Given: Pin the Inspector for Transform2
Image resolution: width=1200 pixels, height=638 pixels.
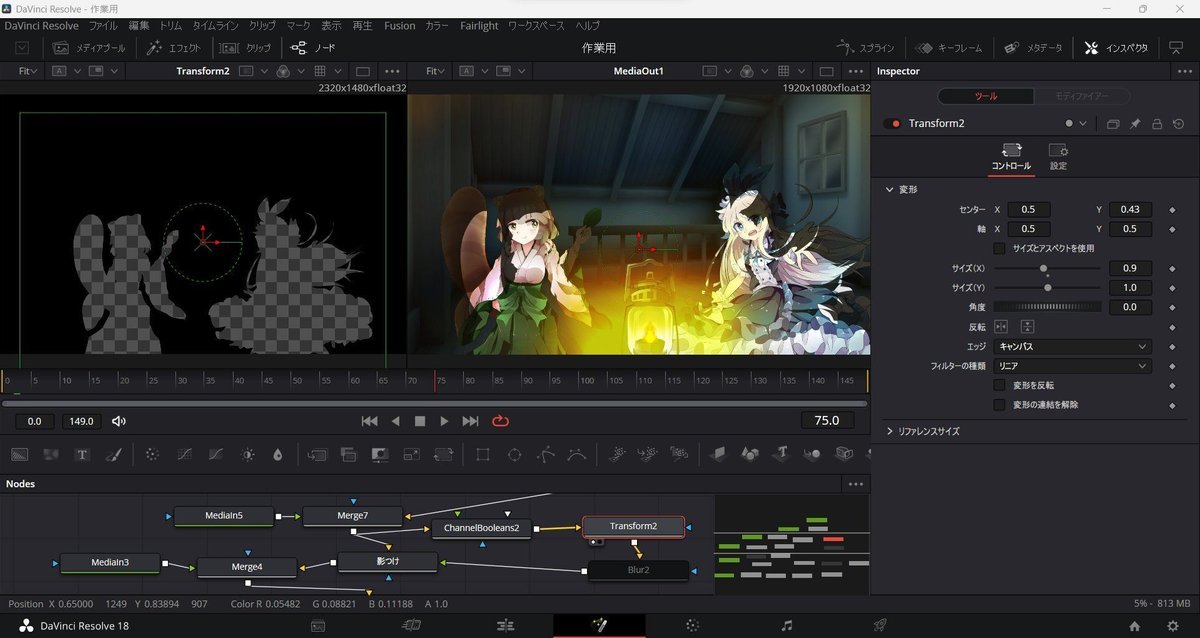Looking at the screenshot, I should 1135,124.
